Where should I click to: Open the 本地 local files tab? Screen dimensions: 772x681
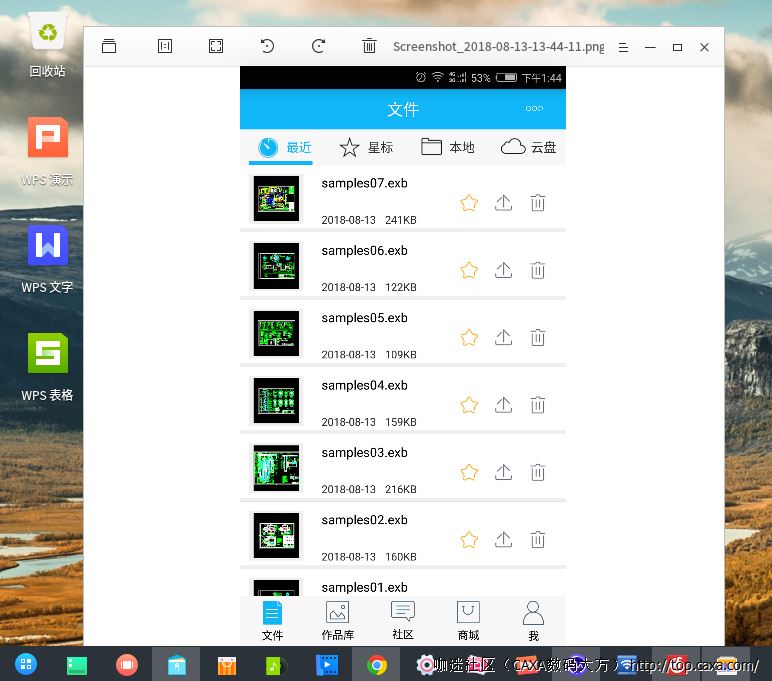[447, 148]
